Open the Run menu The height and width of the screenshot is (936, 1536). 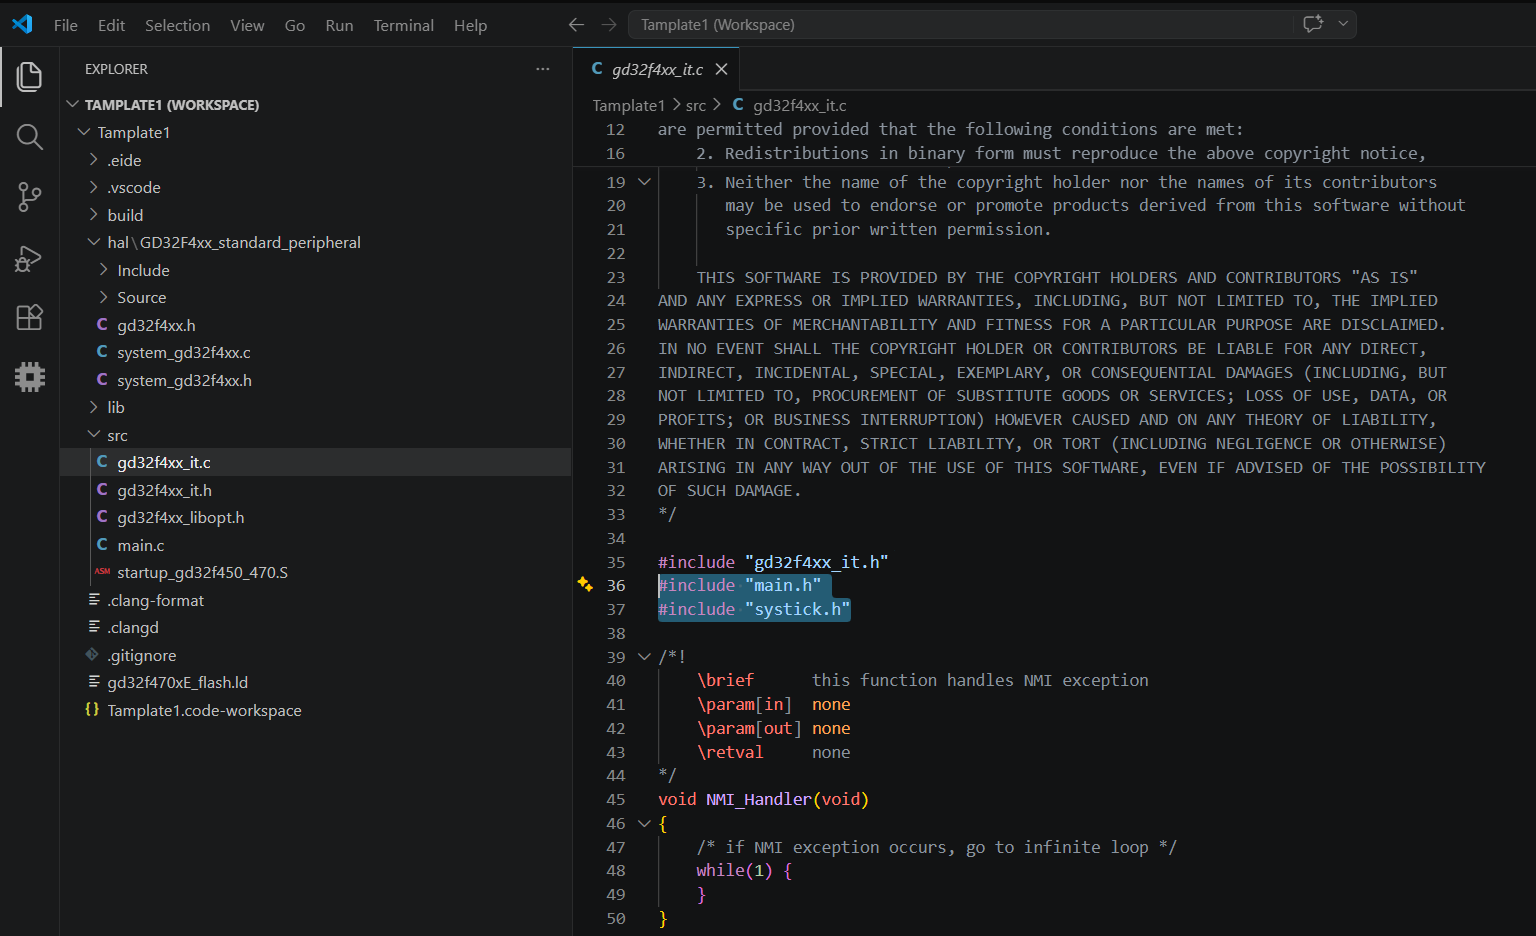[339, 25]
